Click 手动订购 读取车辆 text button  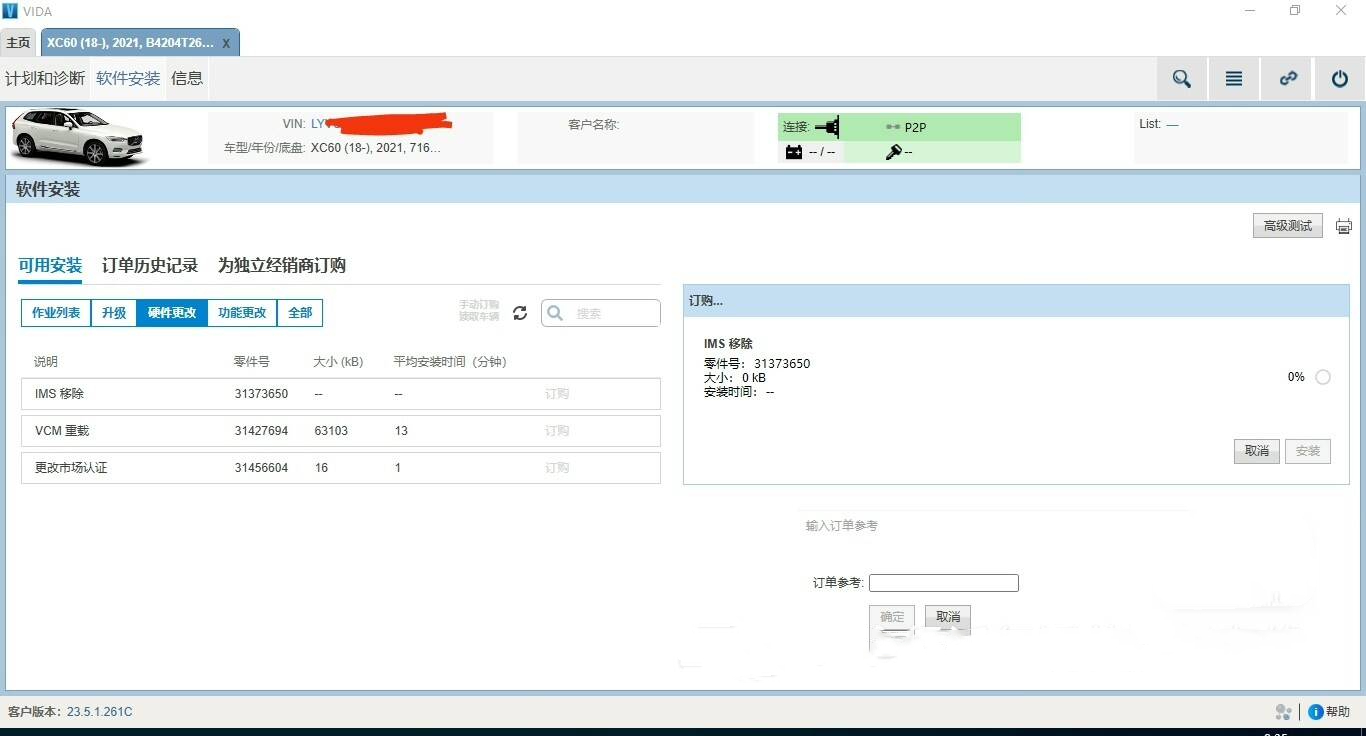(479, 310)
